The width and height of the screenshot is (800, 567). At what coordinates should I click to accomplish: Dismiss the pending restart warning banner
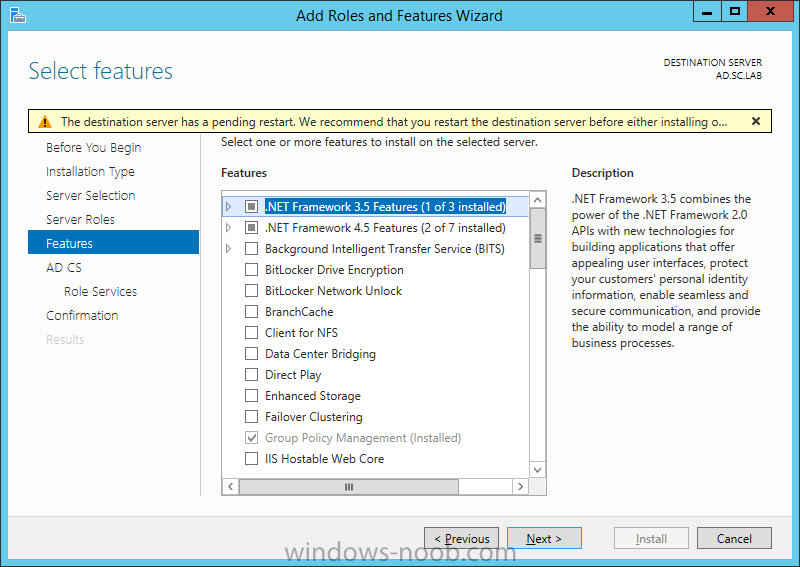(756, 121)
